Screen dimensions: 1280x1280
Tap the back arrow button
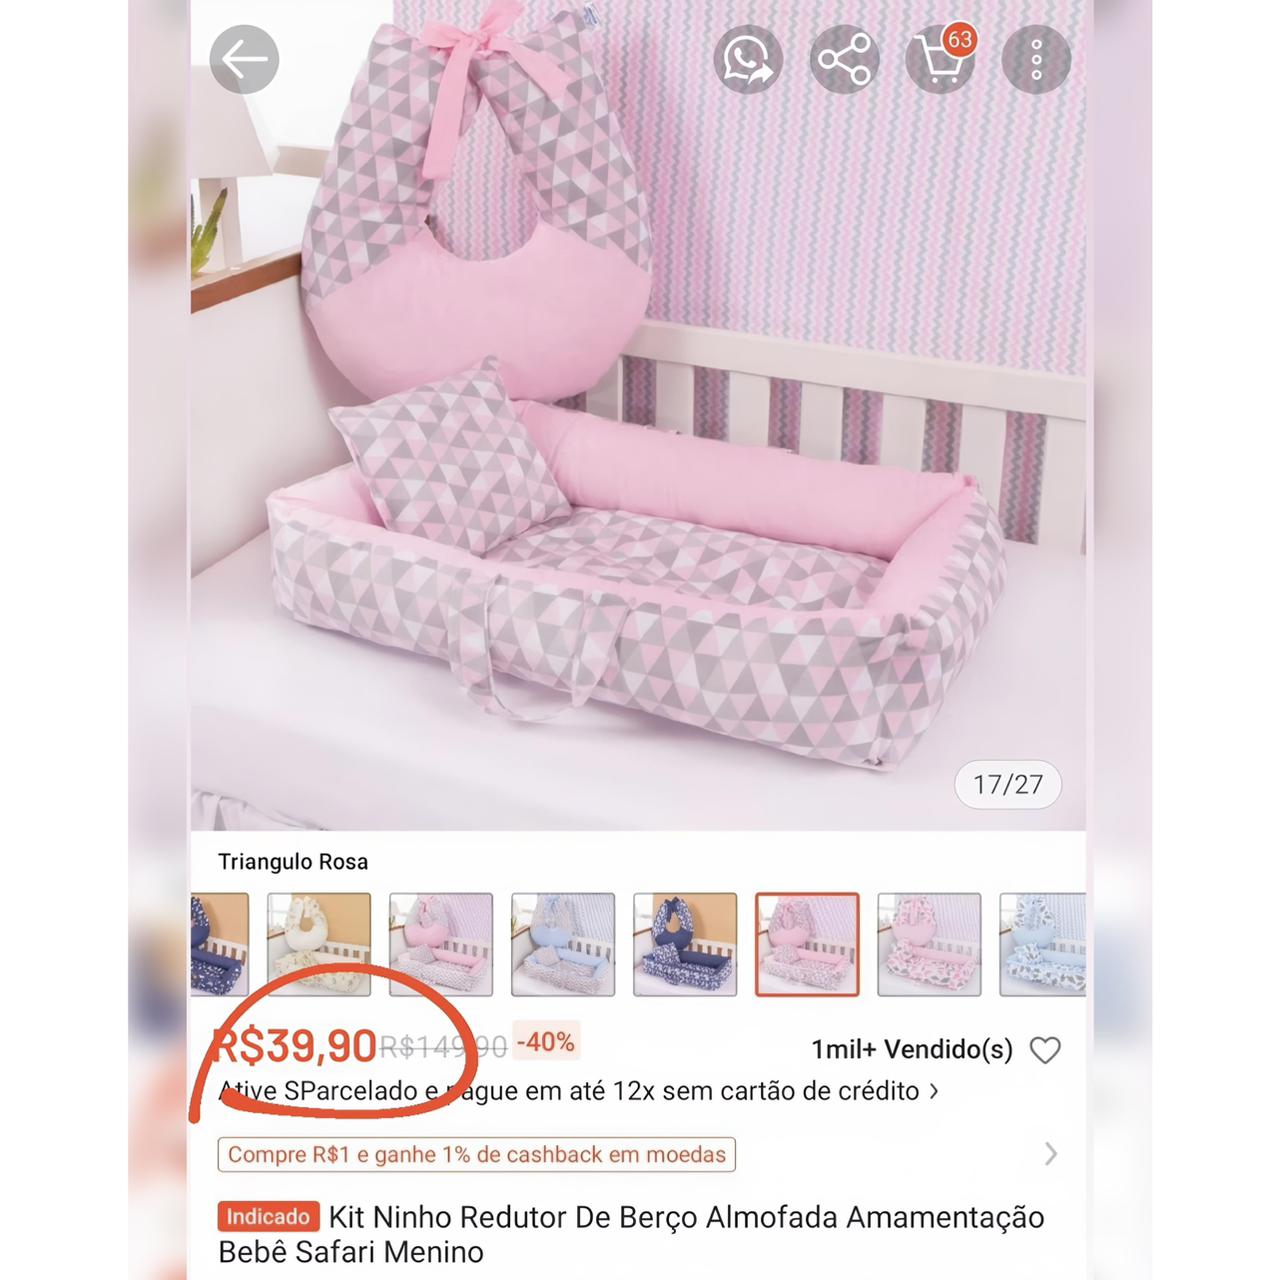click(244, 60)
